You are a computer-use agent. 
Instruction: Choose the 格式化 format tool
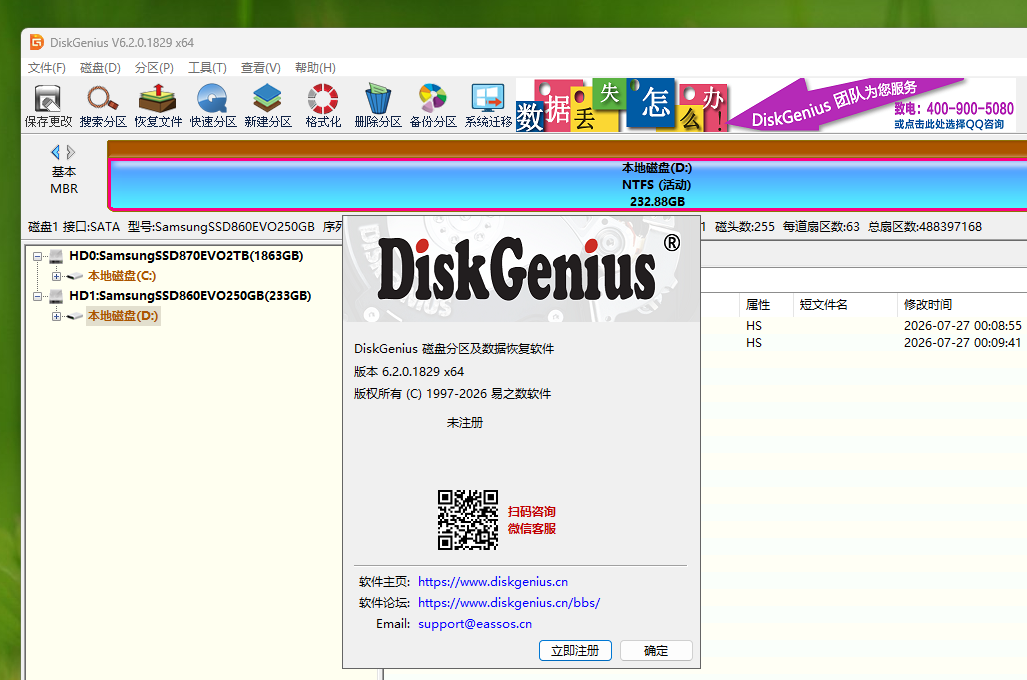(323, 106)
